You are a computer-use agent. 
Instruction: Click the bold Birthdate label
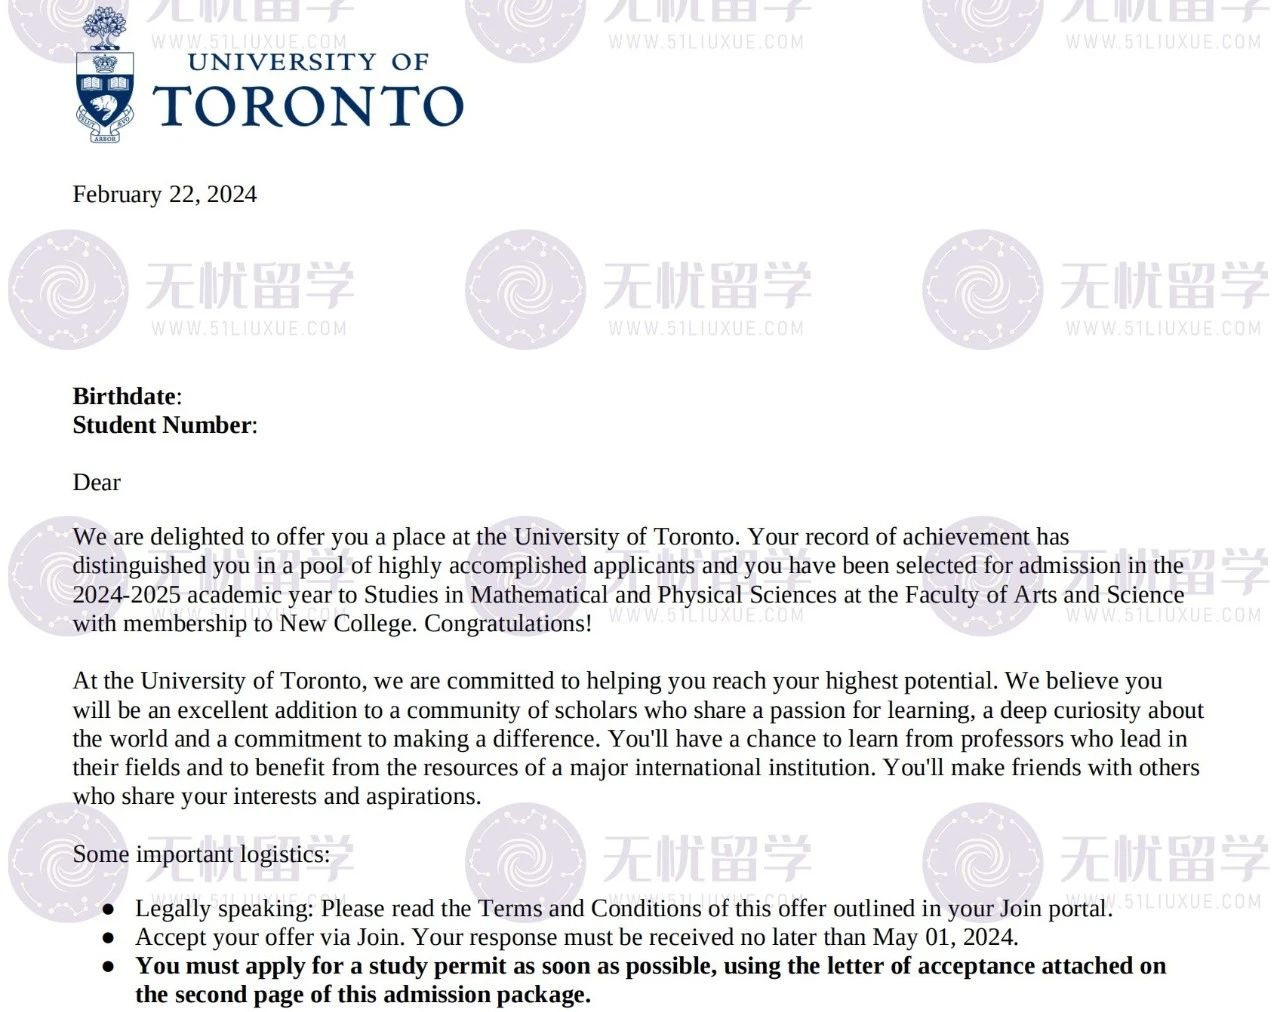coord(124,396)
